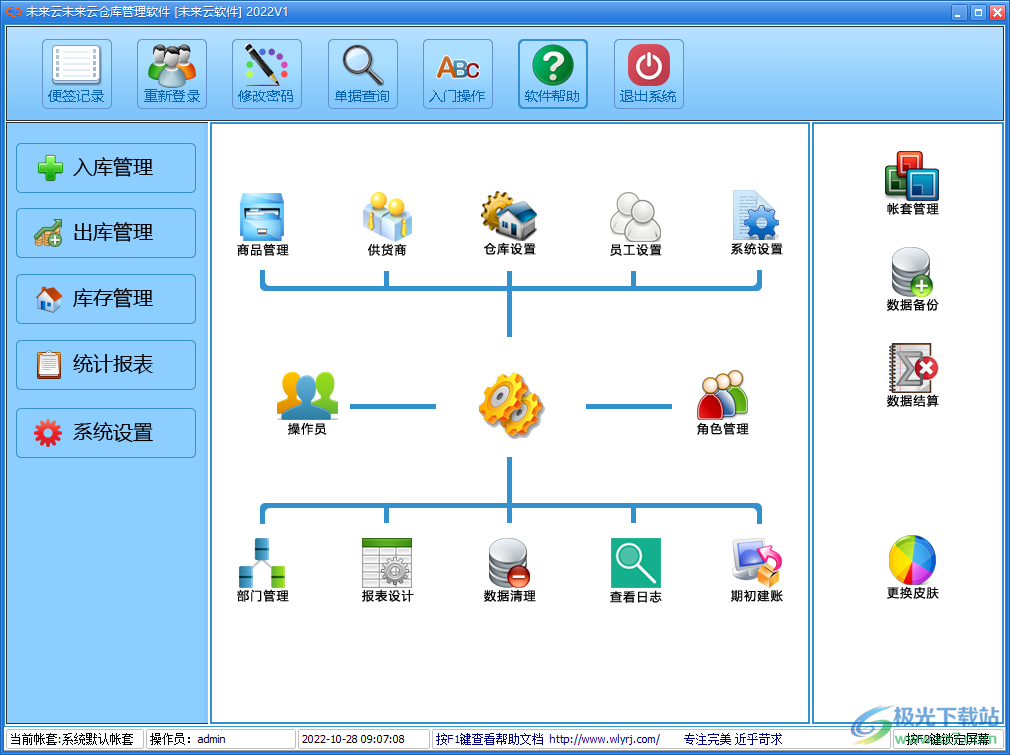
Task: Select 库存管理 in the sidebar
Action: [x=106, y=299]
